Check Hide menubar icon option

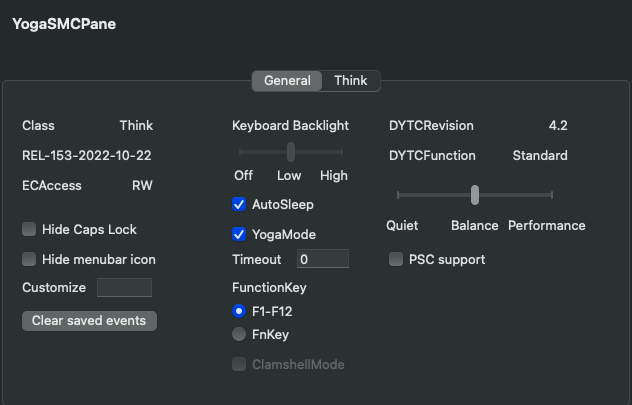click(x=29, y=259)
